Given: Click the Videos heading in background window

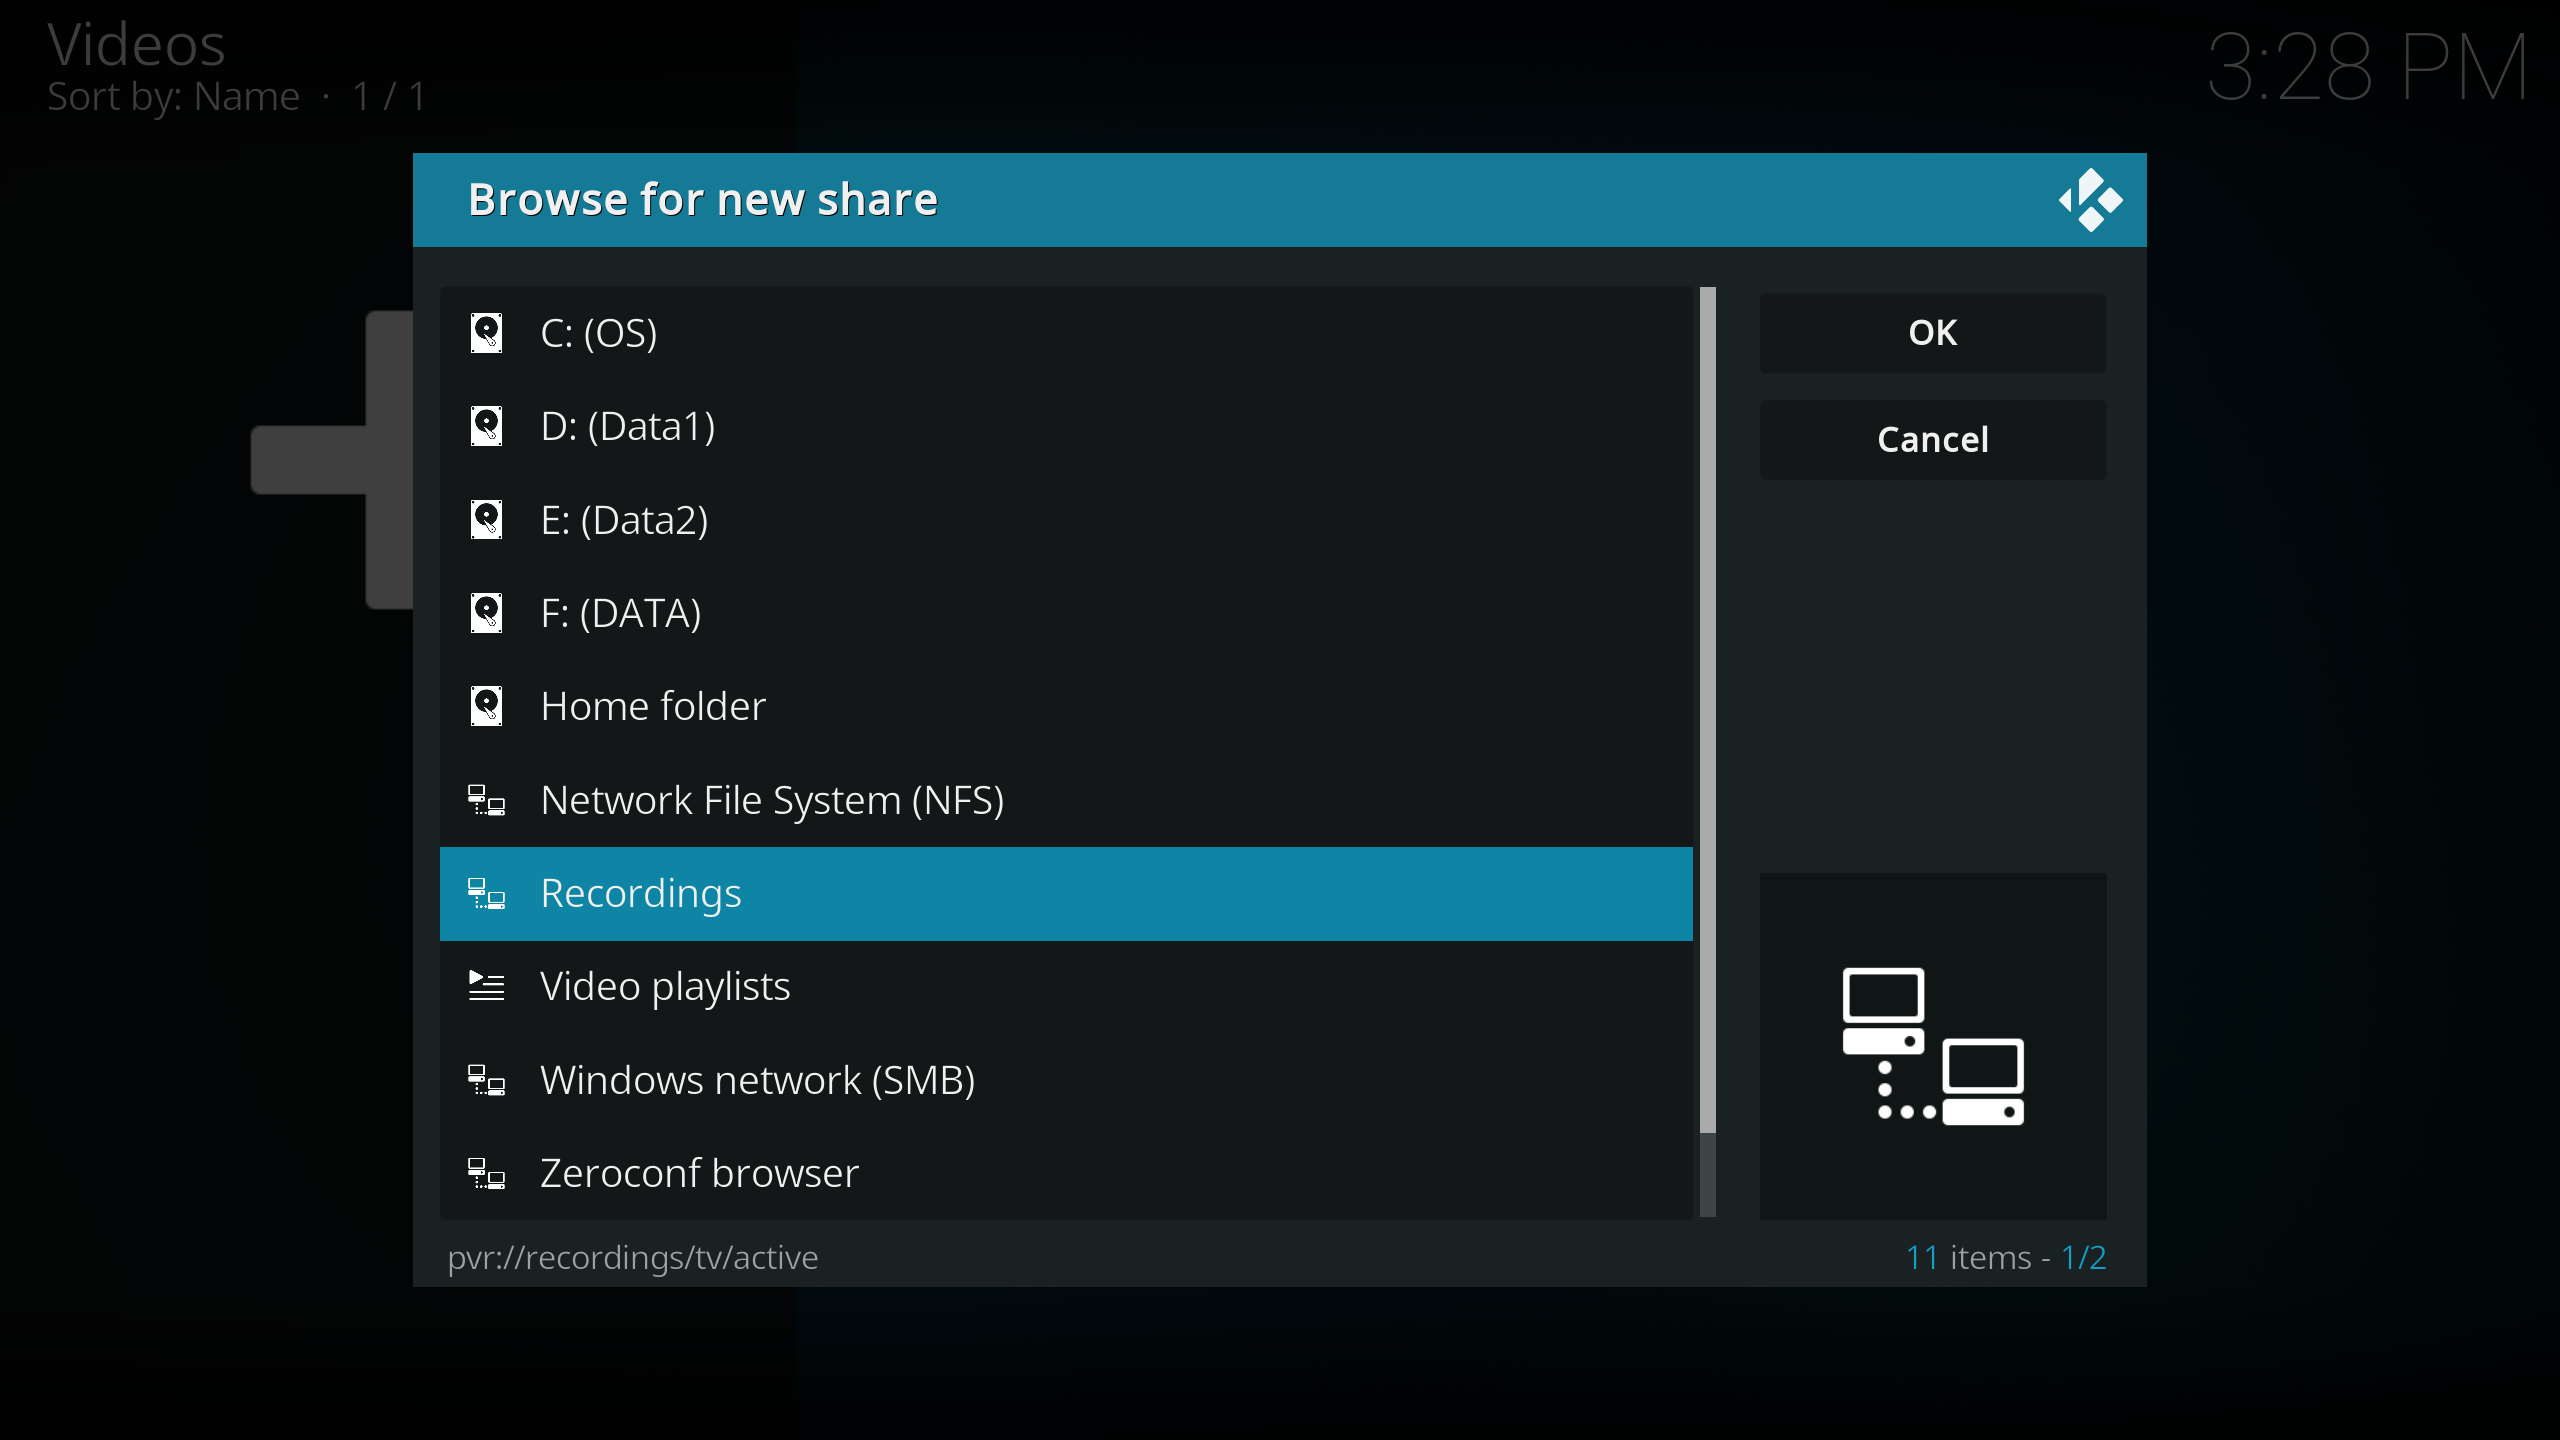Looking at the screenshot, I should (x=137, y=45).
